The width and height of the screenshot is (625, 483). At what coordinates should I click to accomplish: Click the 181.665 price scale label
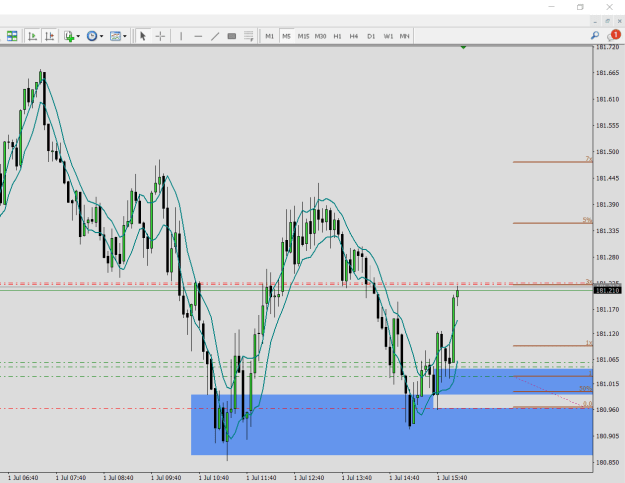pos(607,73)
